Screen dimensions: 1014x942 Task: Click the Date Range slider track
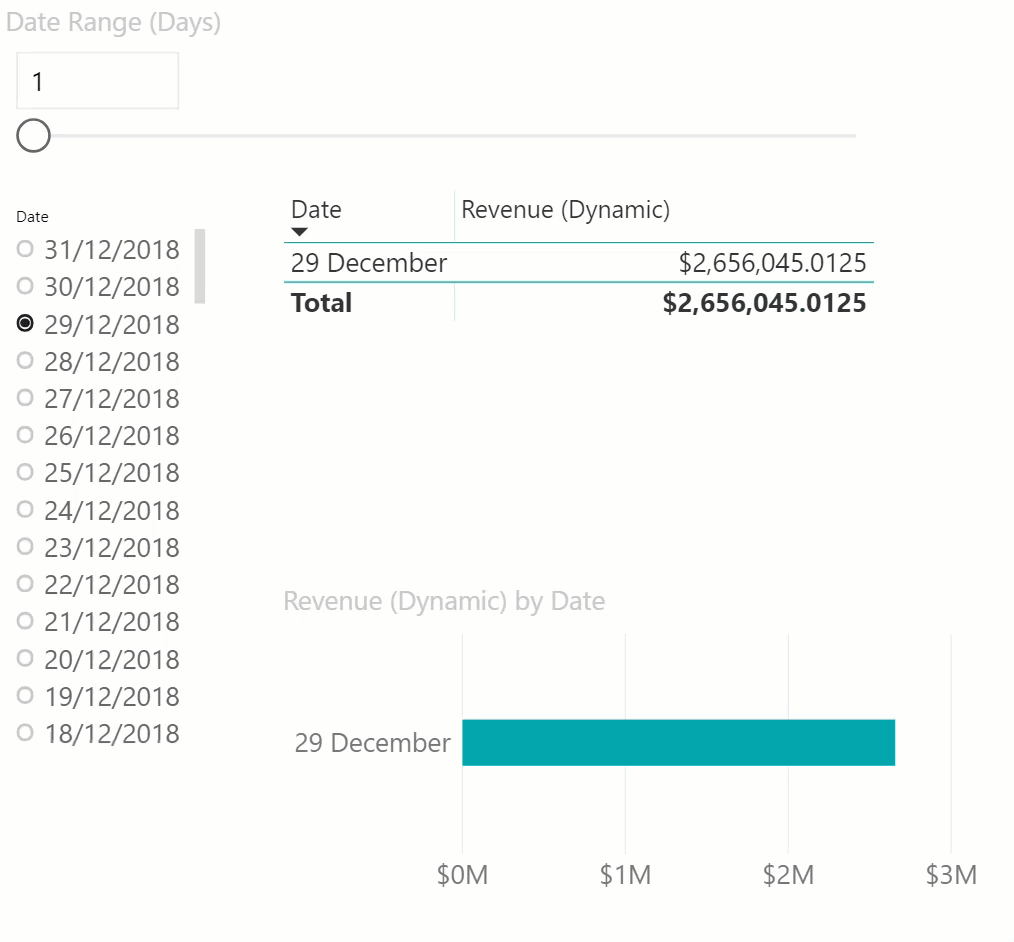(x=450, y=135)
